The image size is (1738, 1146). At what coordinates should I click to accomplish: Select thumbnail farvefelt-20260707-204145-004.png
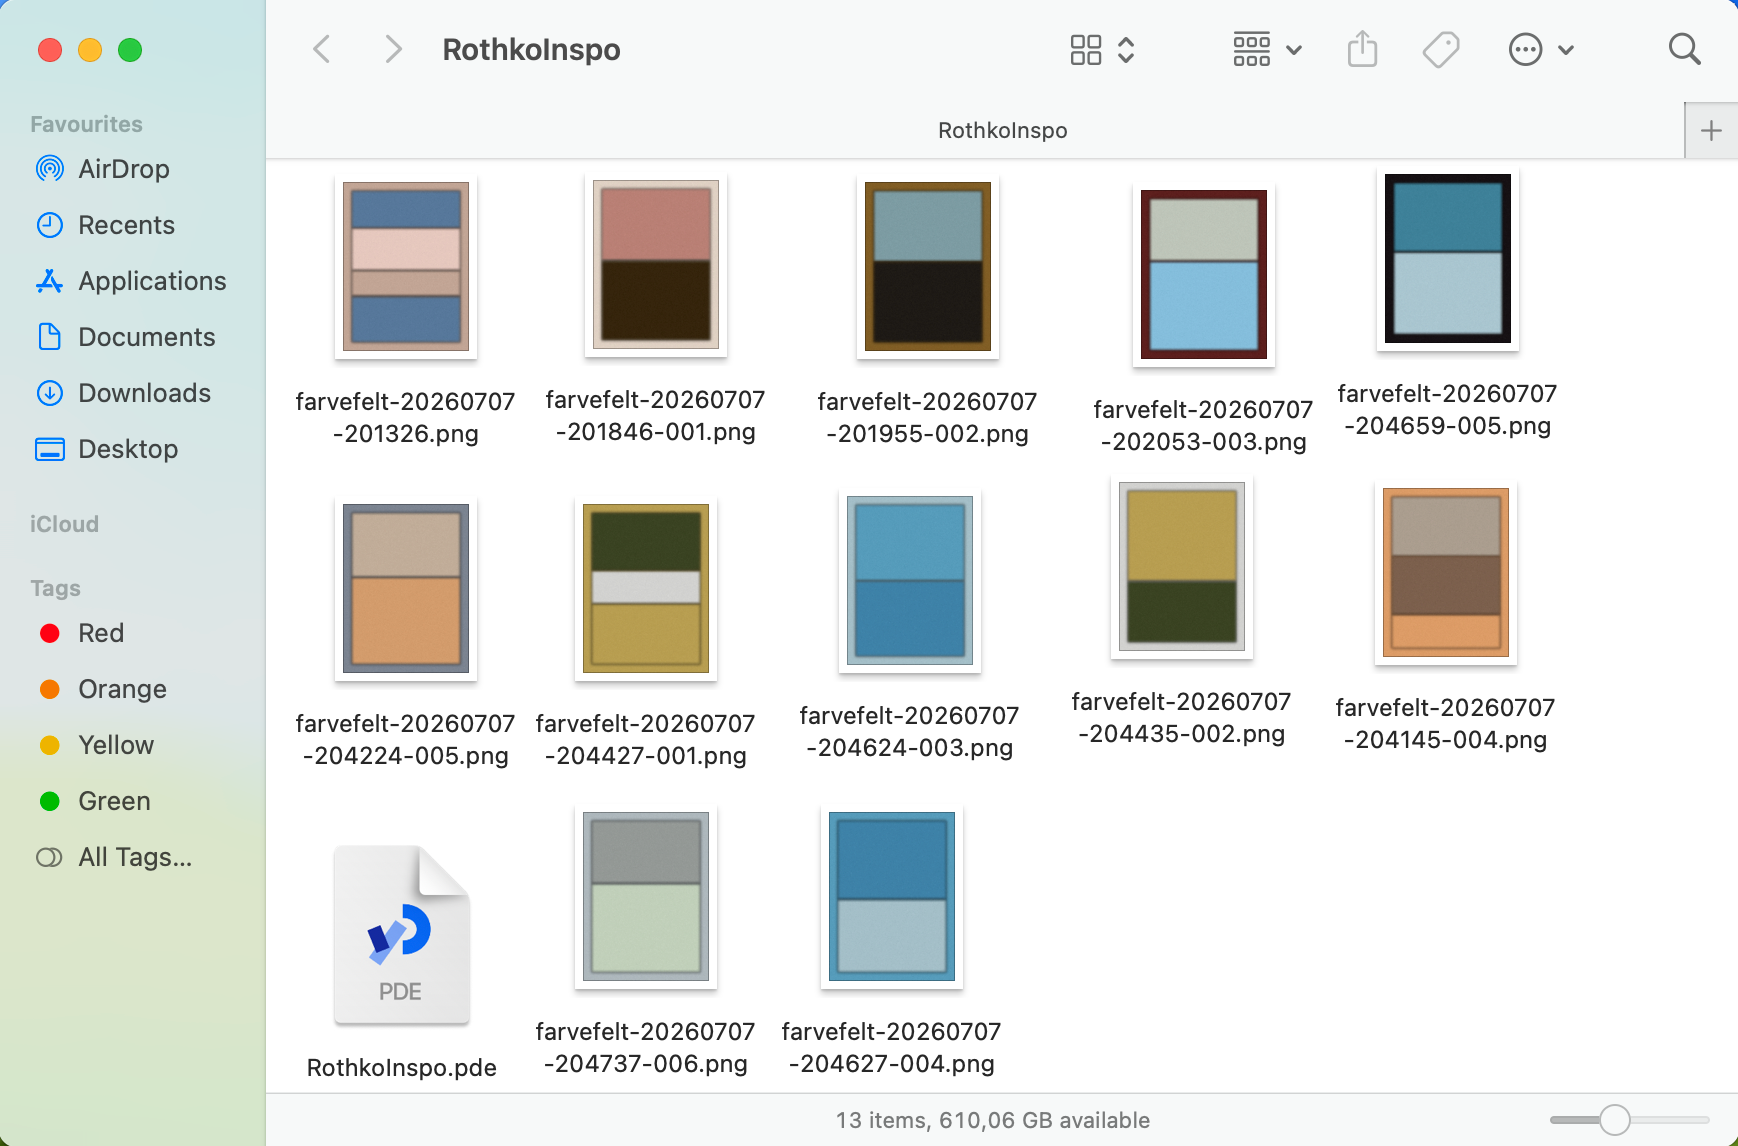[1446, 573]
